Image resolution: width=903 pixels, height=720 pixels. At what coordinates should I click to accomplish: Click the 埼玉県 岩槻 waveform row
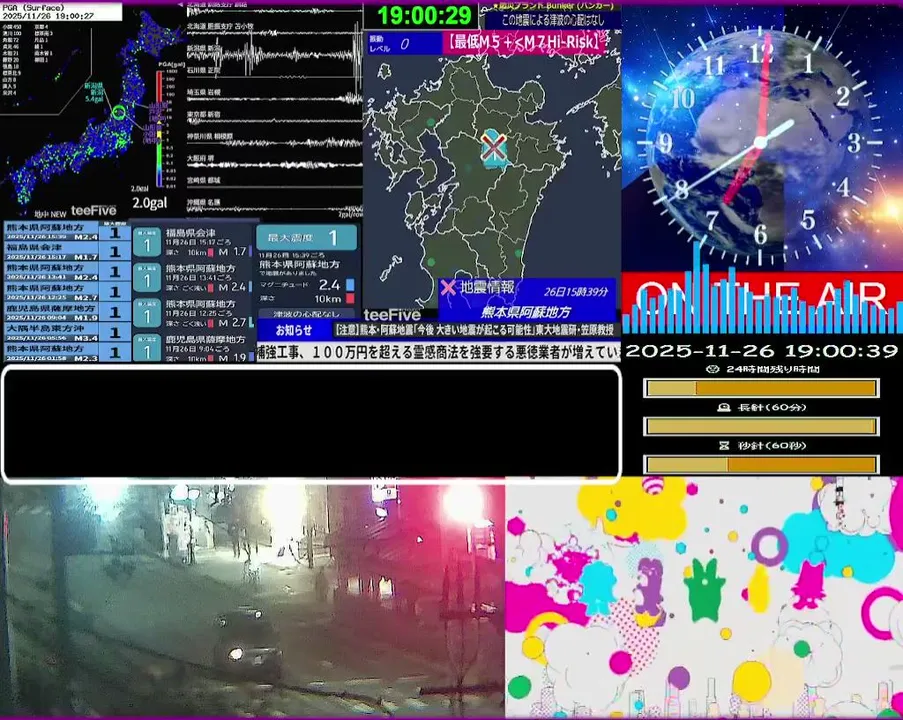[x=275, y=96]
